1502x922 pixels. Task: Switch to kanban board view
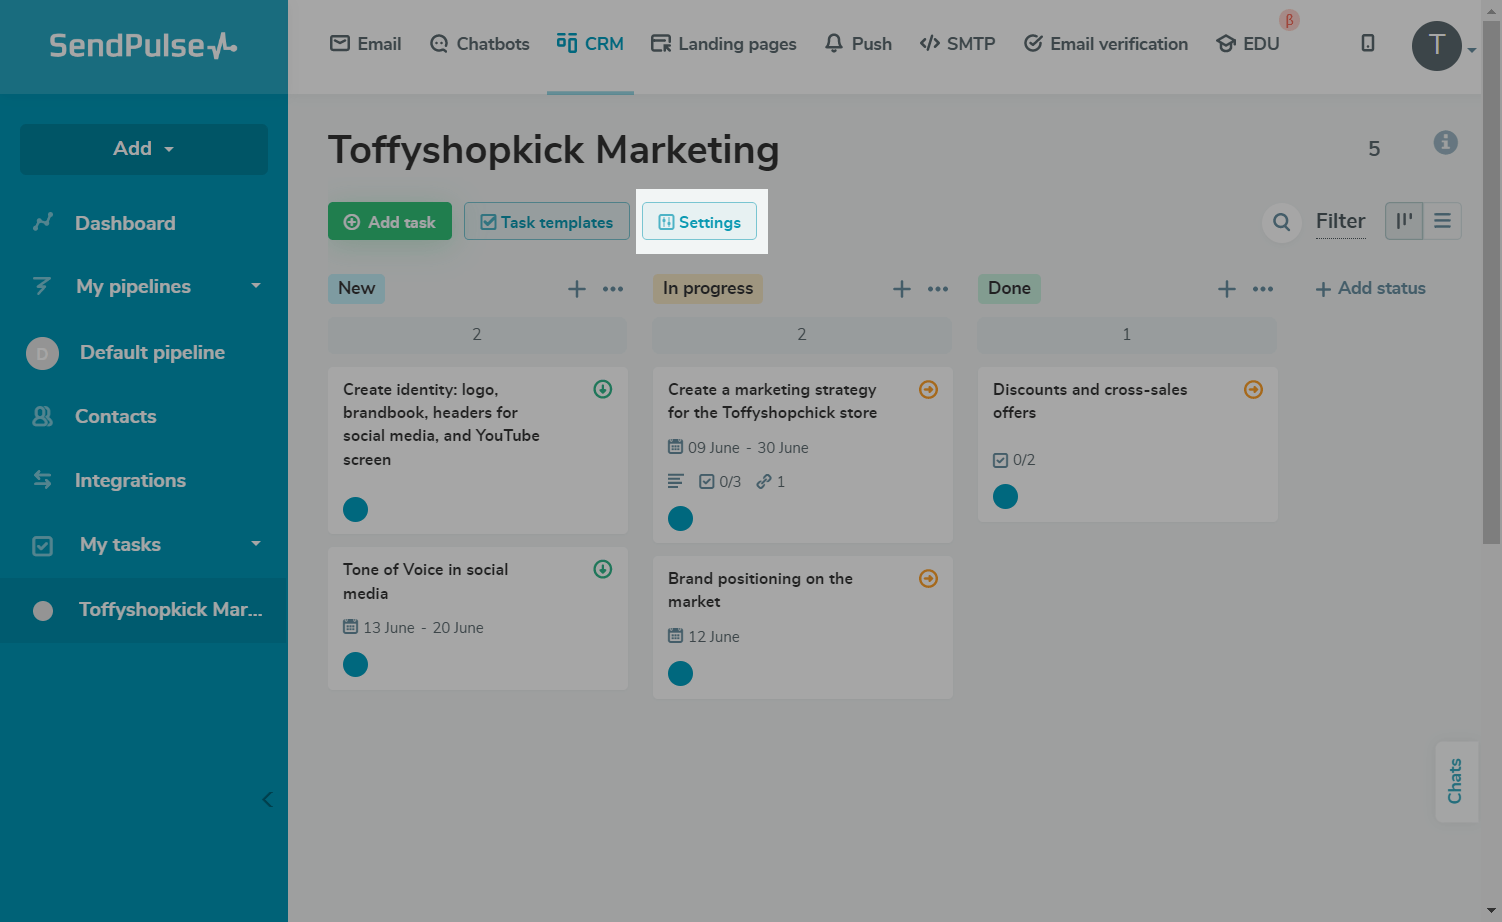(1404, 221)
